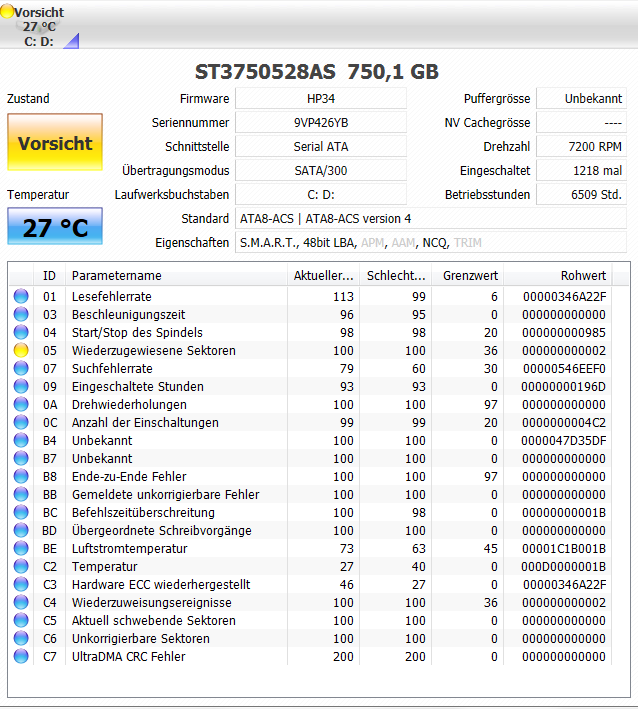The image size is (638, 709).
Task: Click the yellow status orb next to Vorsicht
Action: [x=7, y=12]
